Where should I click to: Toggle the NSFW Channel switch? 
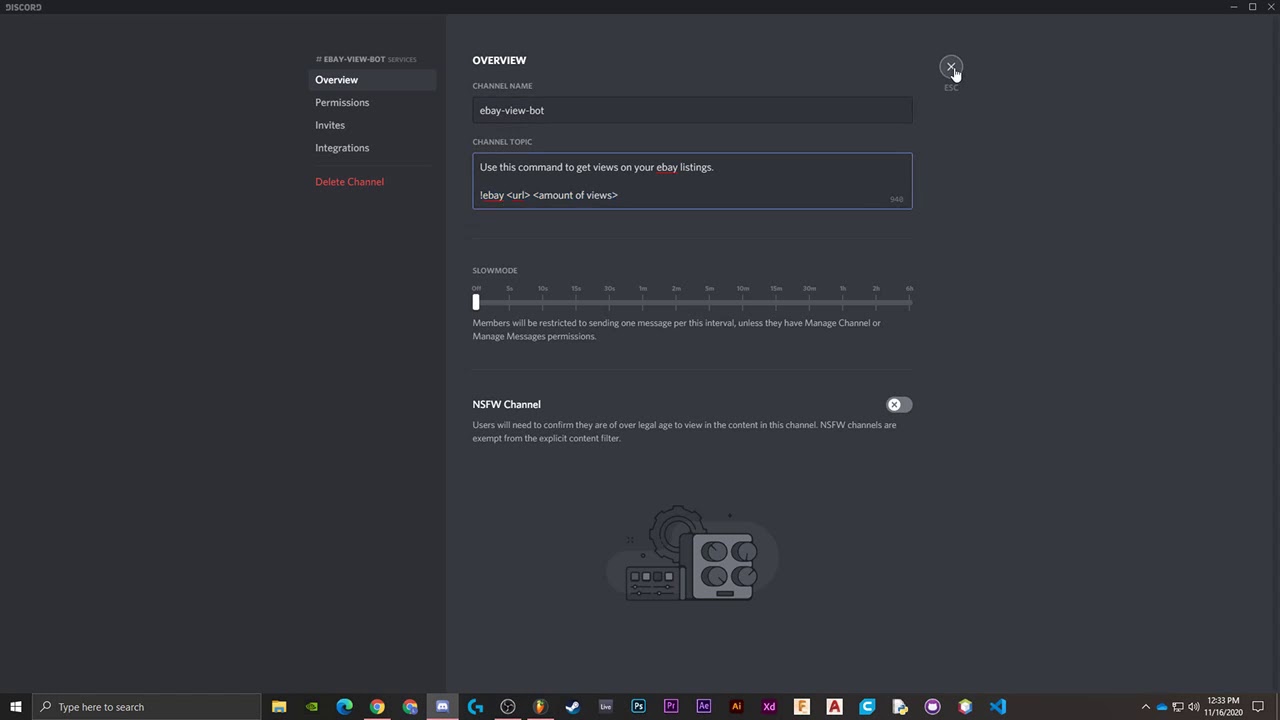pos(898,404)
